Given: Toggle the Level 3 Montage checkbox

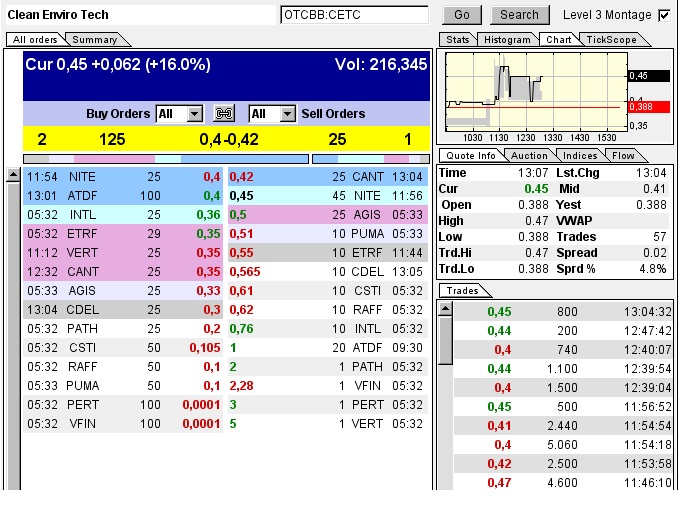Looking at the screenshot, I should [x=664, y=15].
